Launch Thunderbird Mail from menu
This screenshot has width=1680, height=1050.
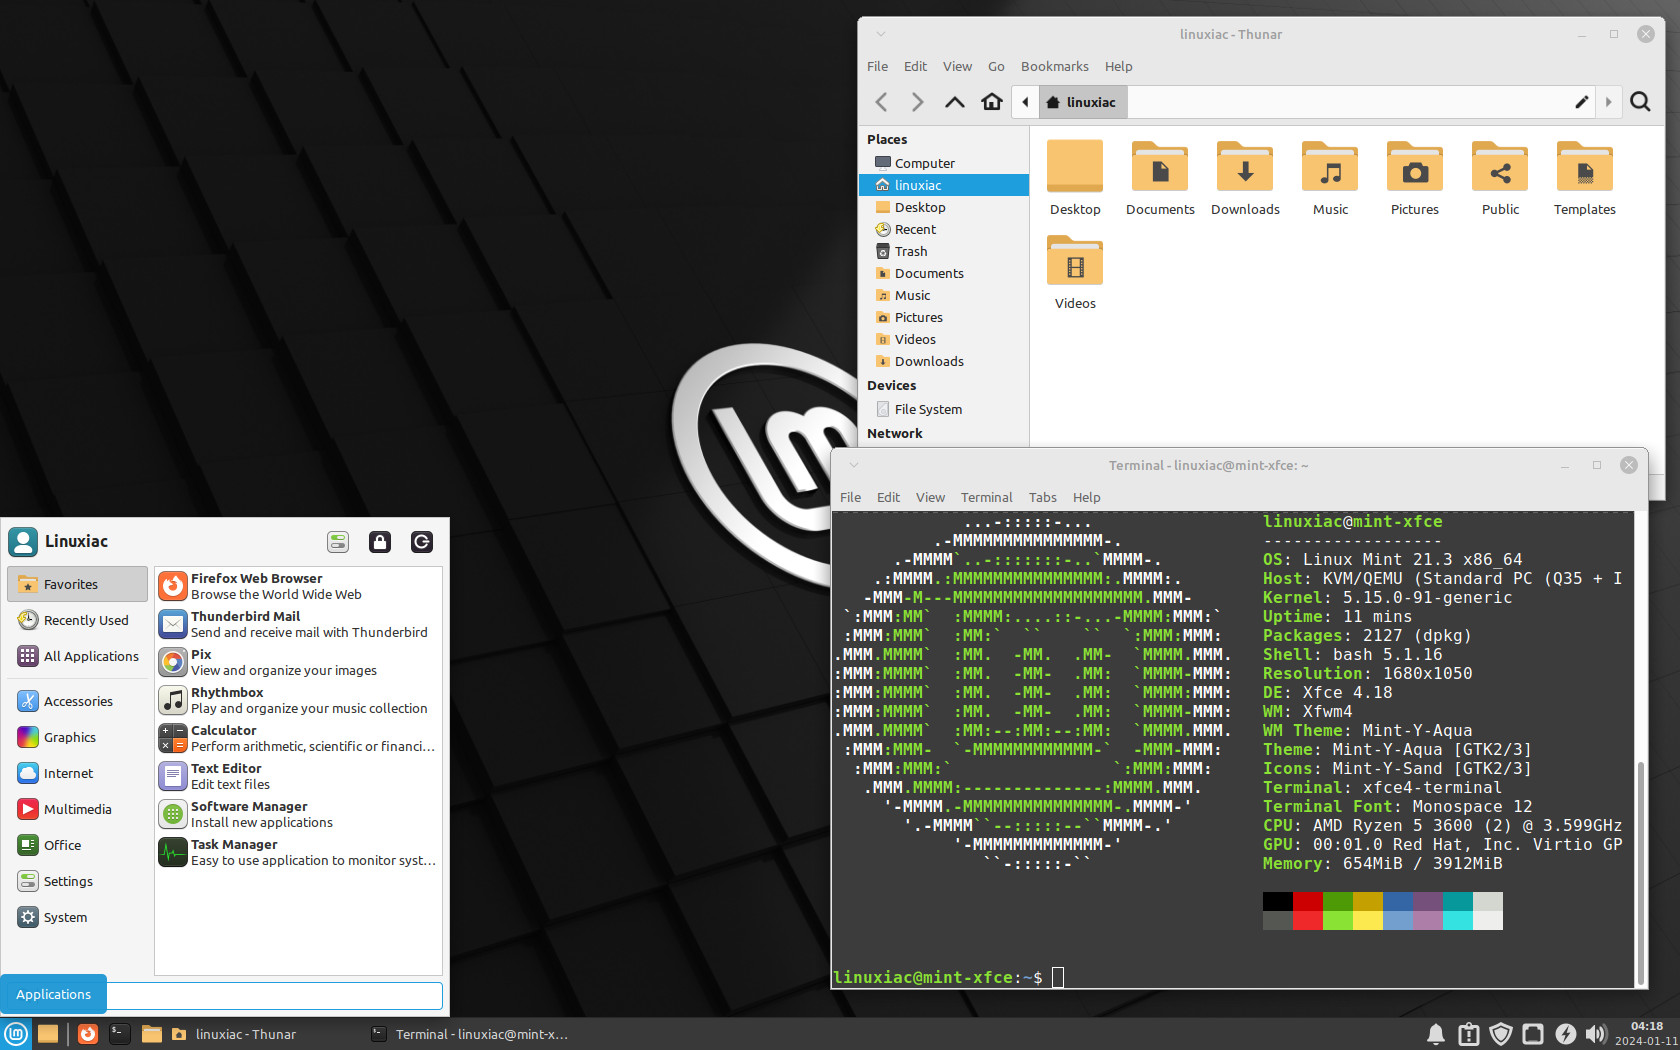[x=298, y=624]
